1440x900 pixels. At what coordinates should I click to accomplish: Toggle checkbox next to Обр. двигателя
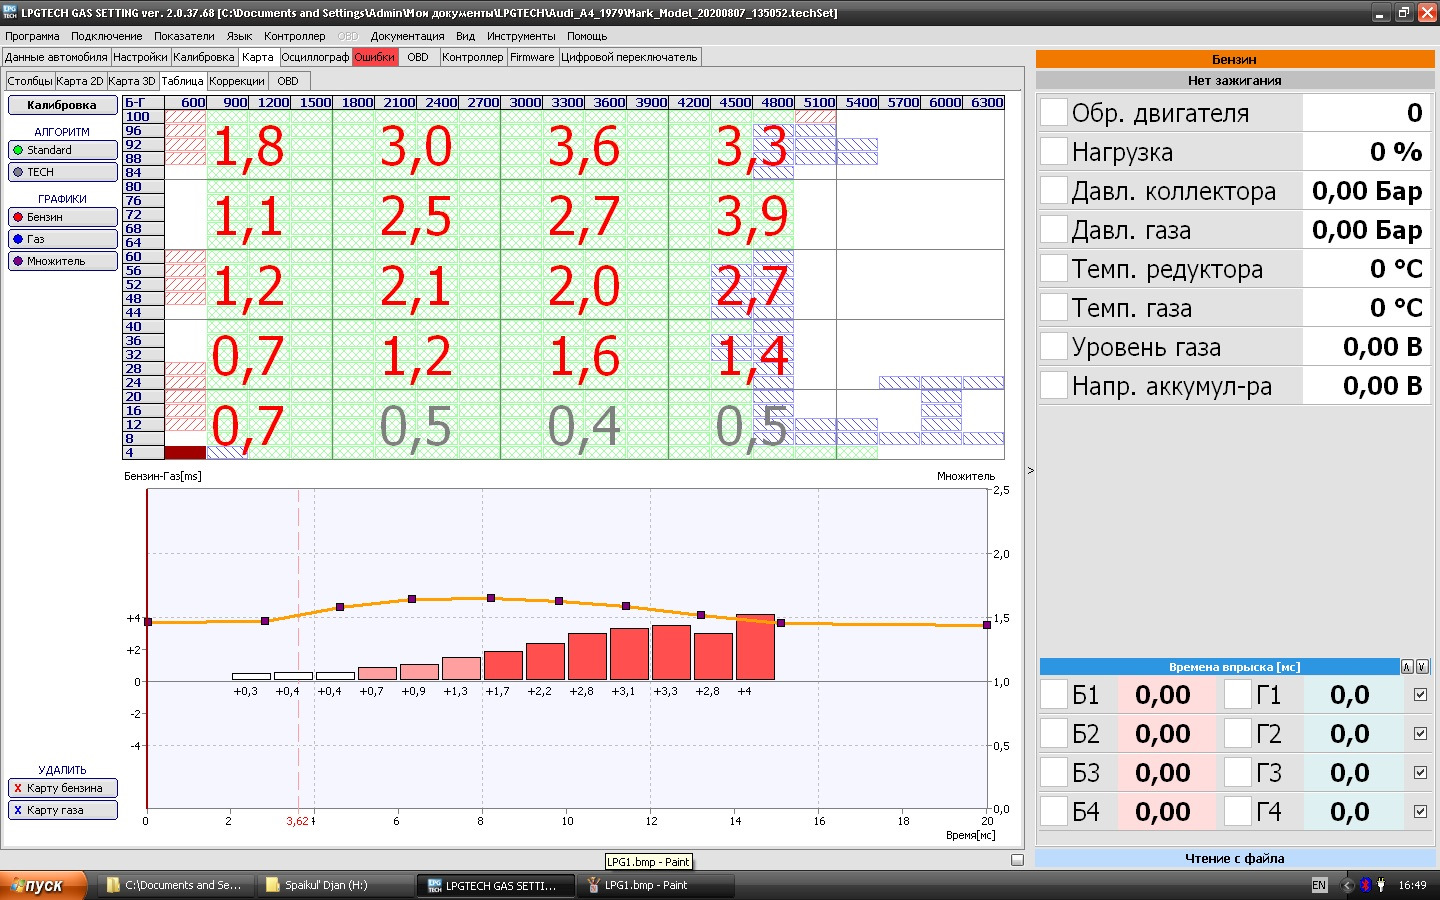pos(1053,112)
